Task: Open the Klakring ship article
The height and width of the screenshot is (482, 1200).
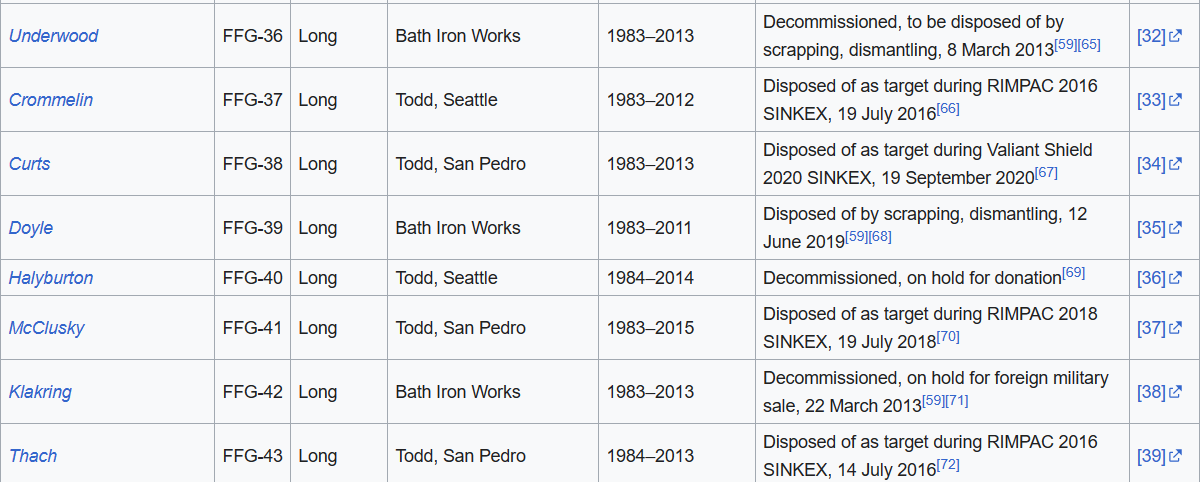Action: (x=40, y=392)
